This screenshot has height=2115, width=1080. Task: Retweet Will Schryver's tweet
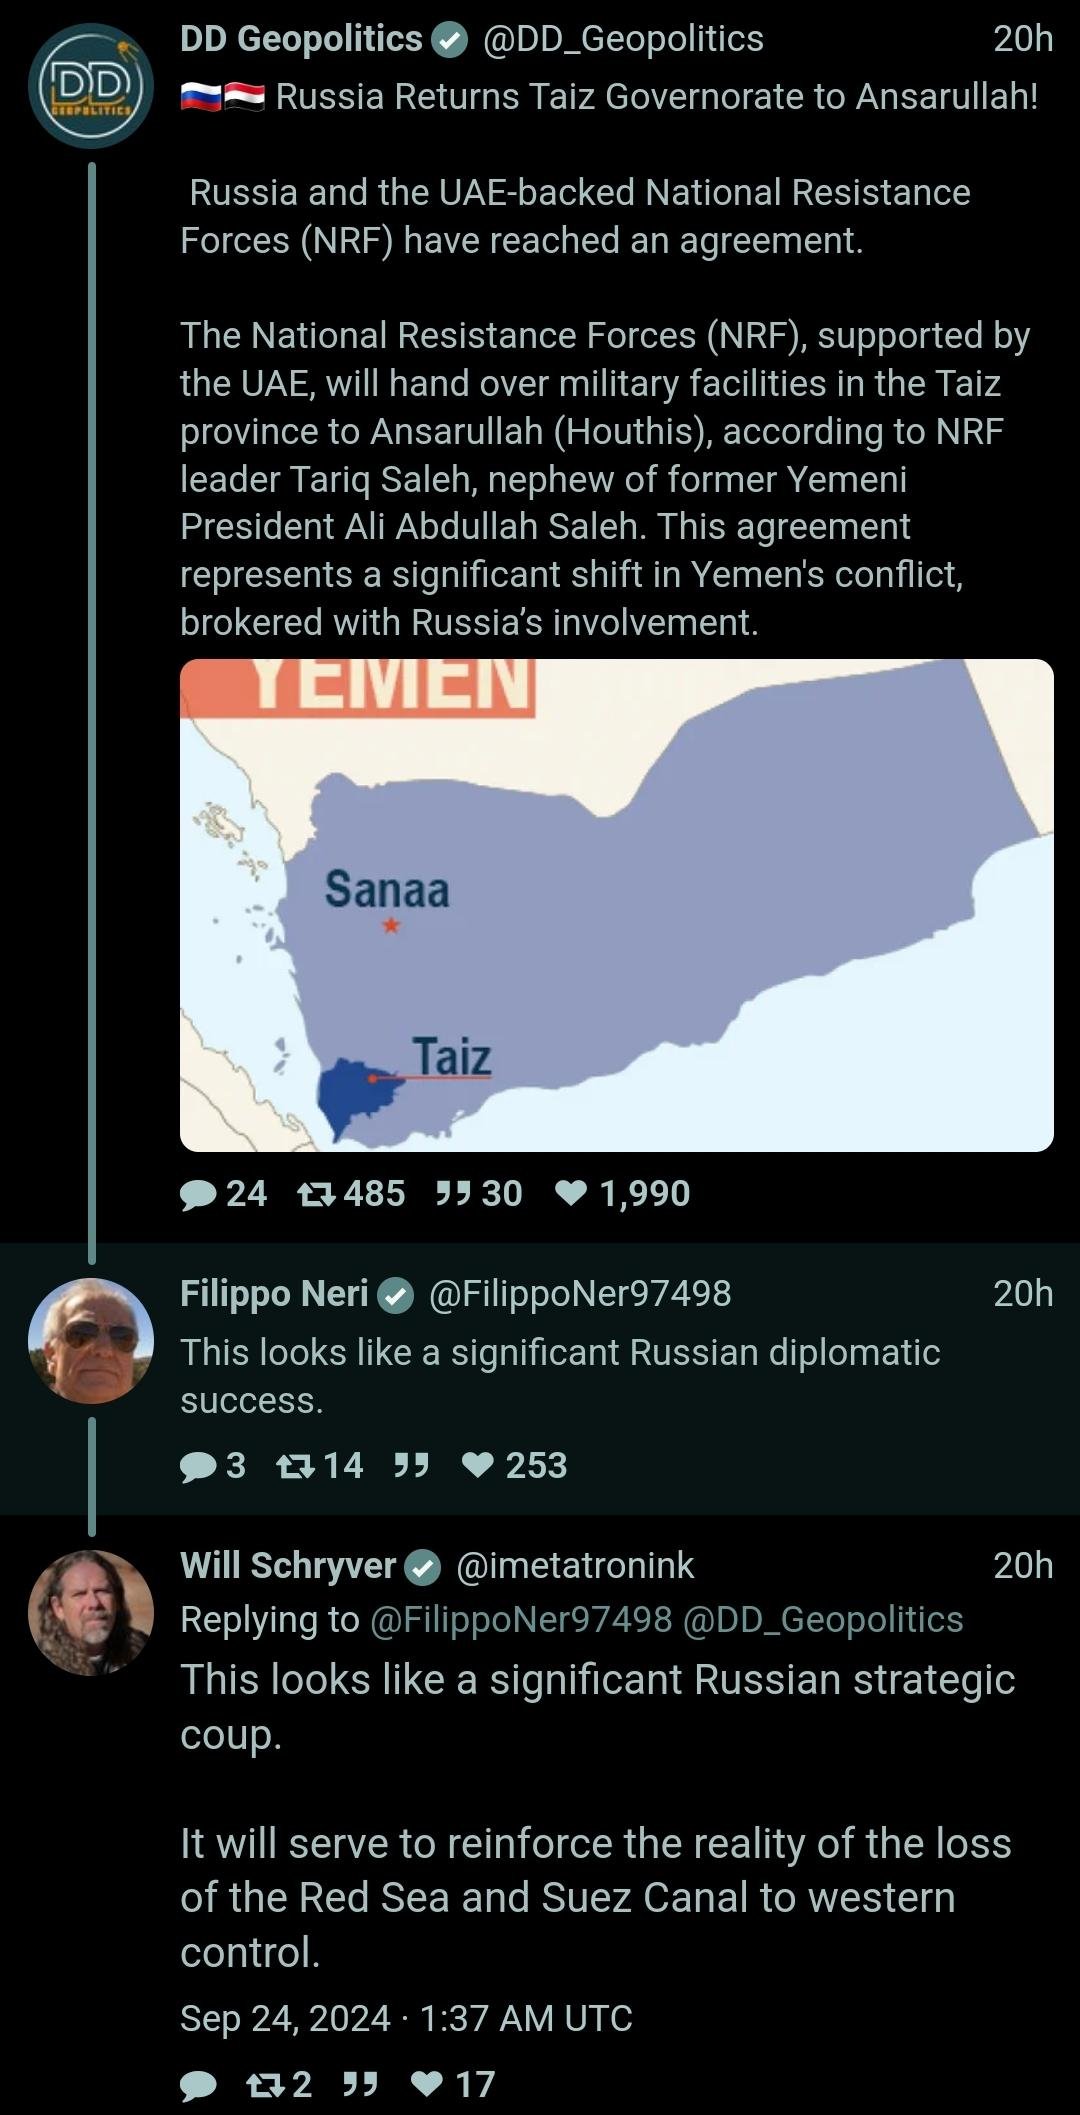pyautogui.click(x=265, y=2084)
